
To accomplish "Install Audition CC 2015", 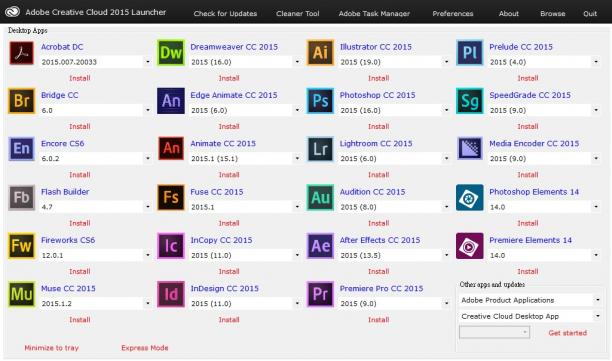I will pos(379,223).
